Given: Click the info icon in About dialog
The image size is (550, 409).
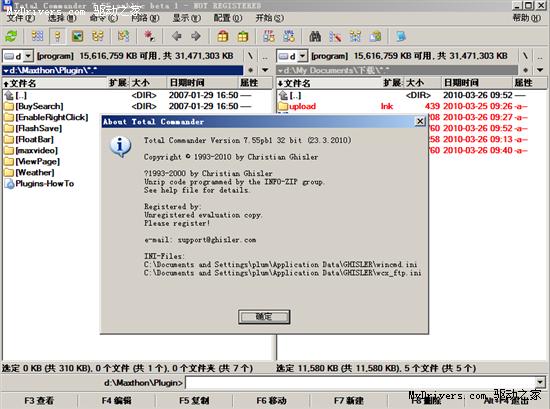Looking at the screenshot, I should click(x=121, y=147).
